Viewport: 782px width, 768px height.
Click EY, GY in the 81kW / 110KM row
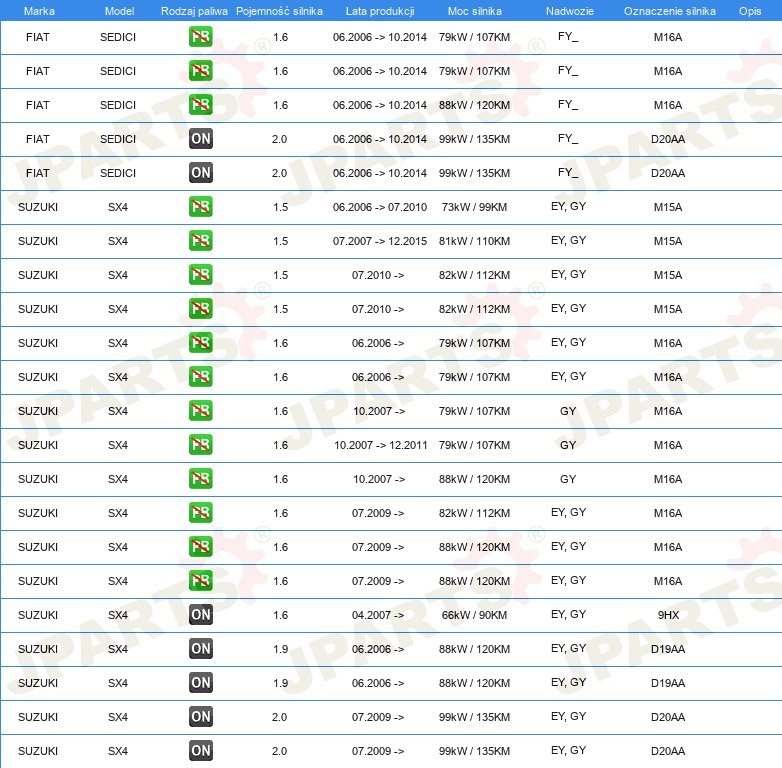tap(569, 240)
